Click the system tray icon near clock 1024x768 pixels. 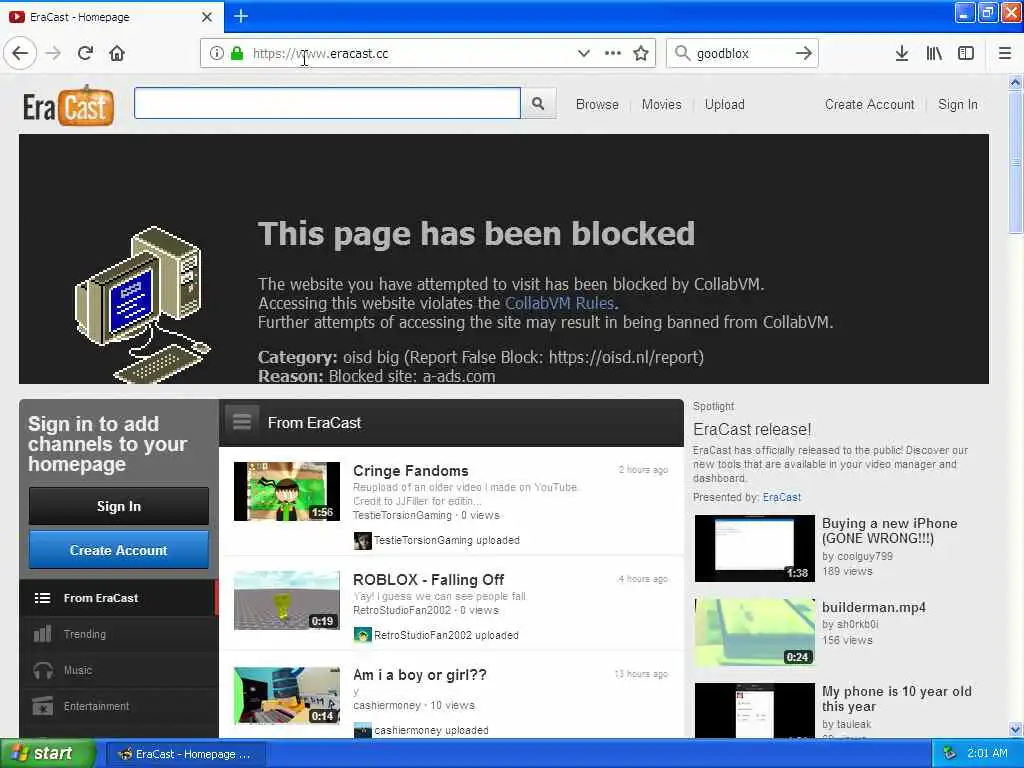[x=950, y=753]
